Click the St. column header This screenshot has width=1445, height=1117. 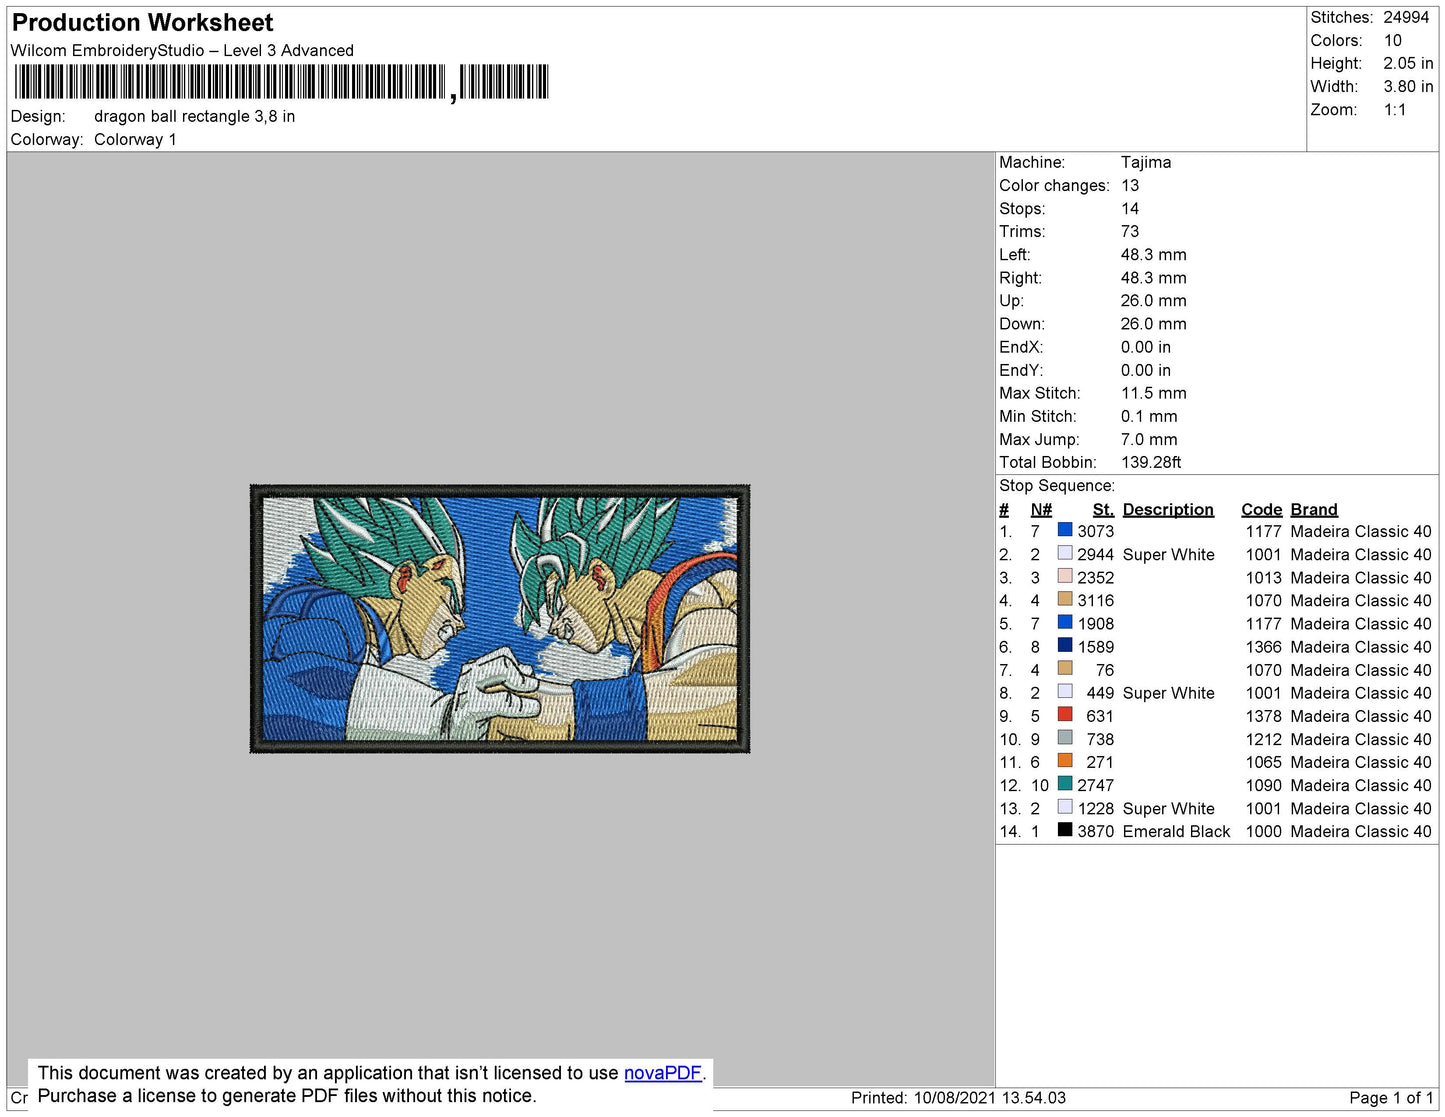click(x=1102, y=509)
